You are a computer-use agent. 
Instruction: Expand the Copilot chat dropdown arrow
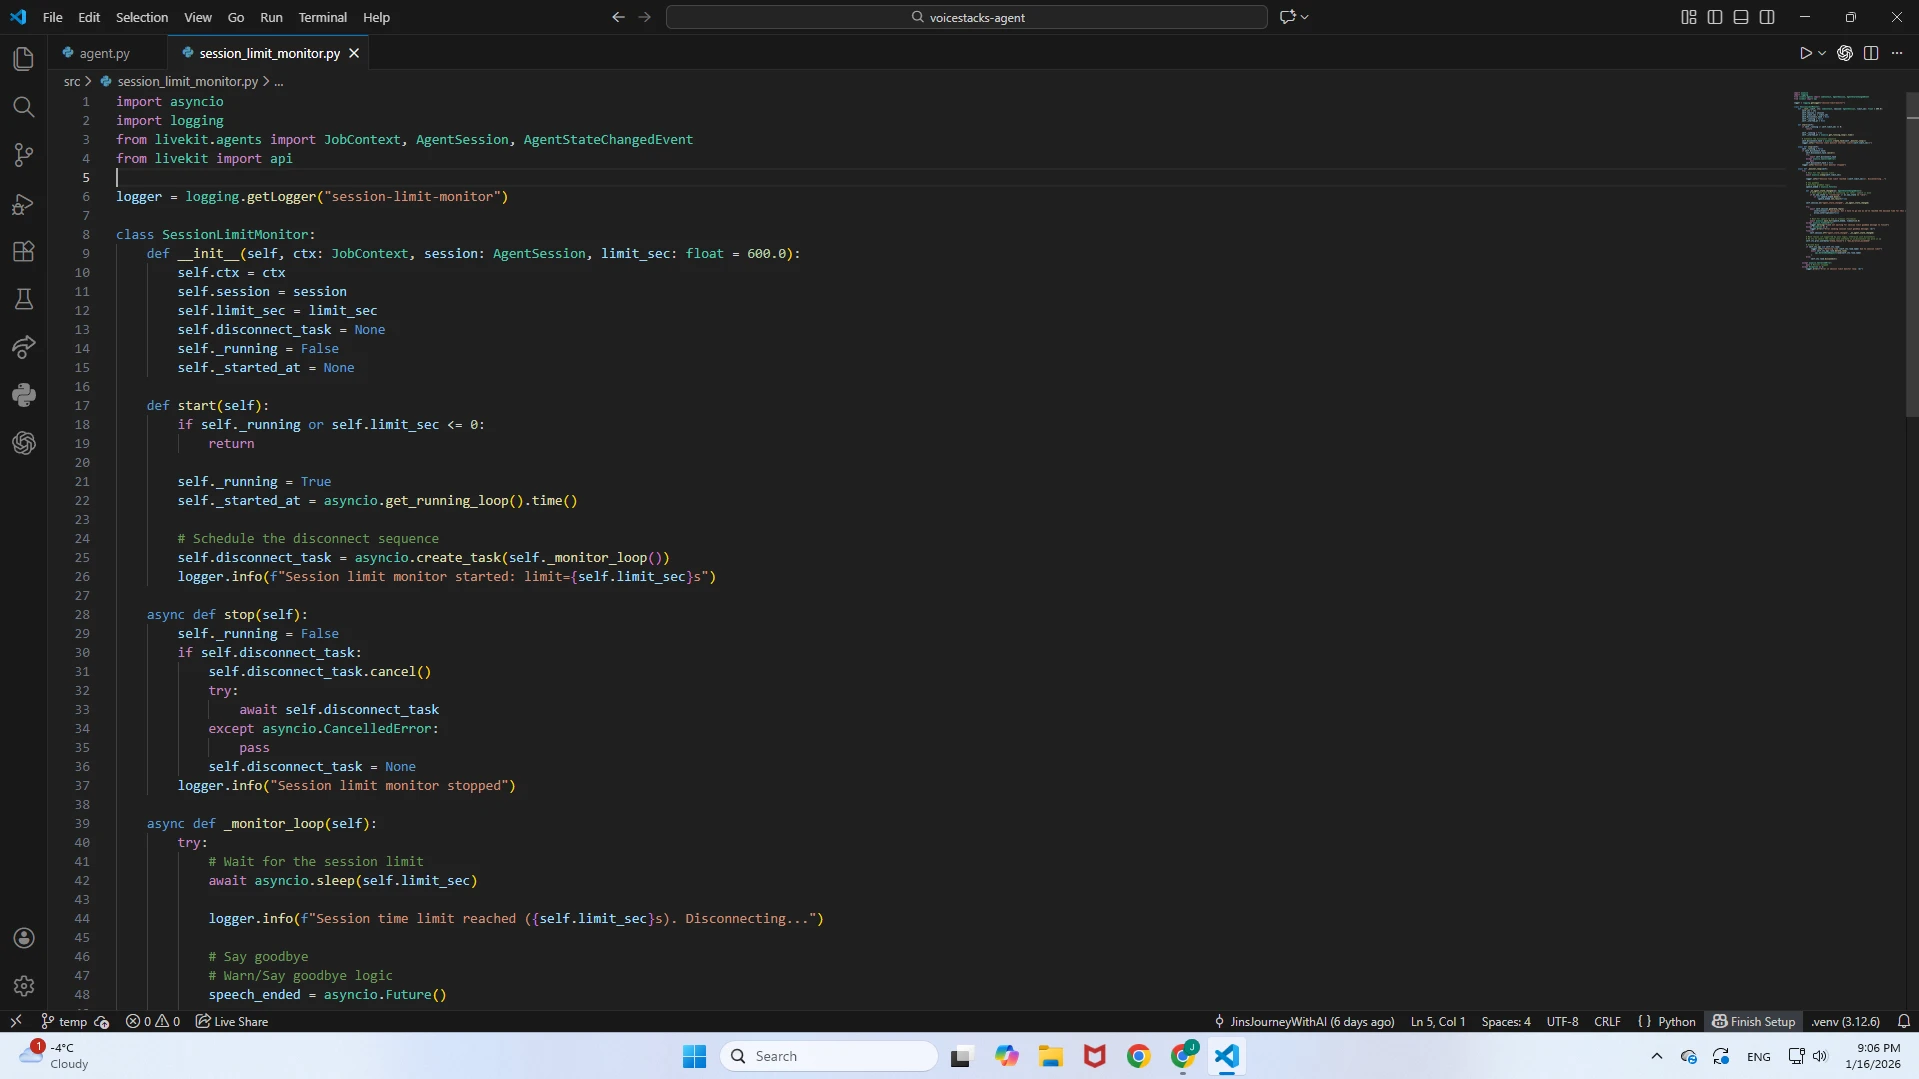[1304, 17]
